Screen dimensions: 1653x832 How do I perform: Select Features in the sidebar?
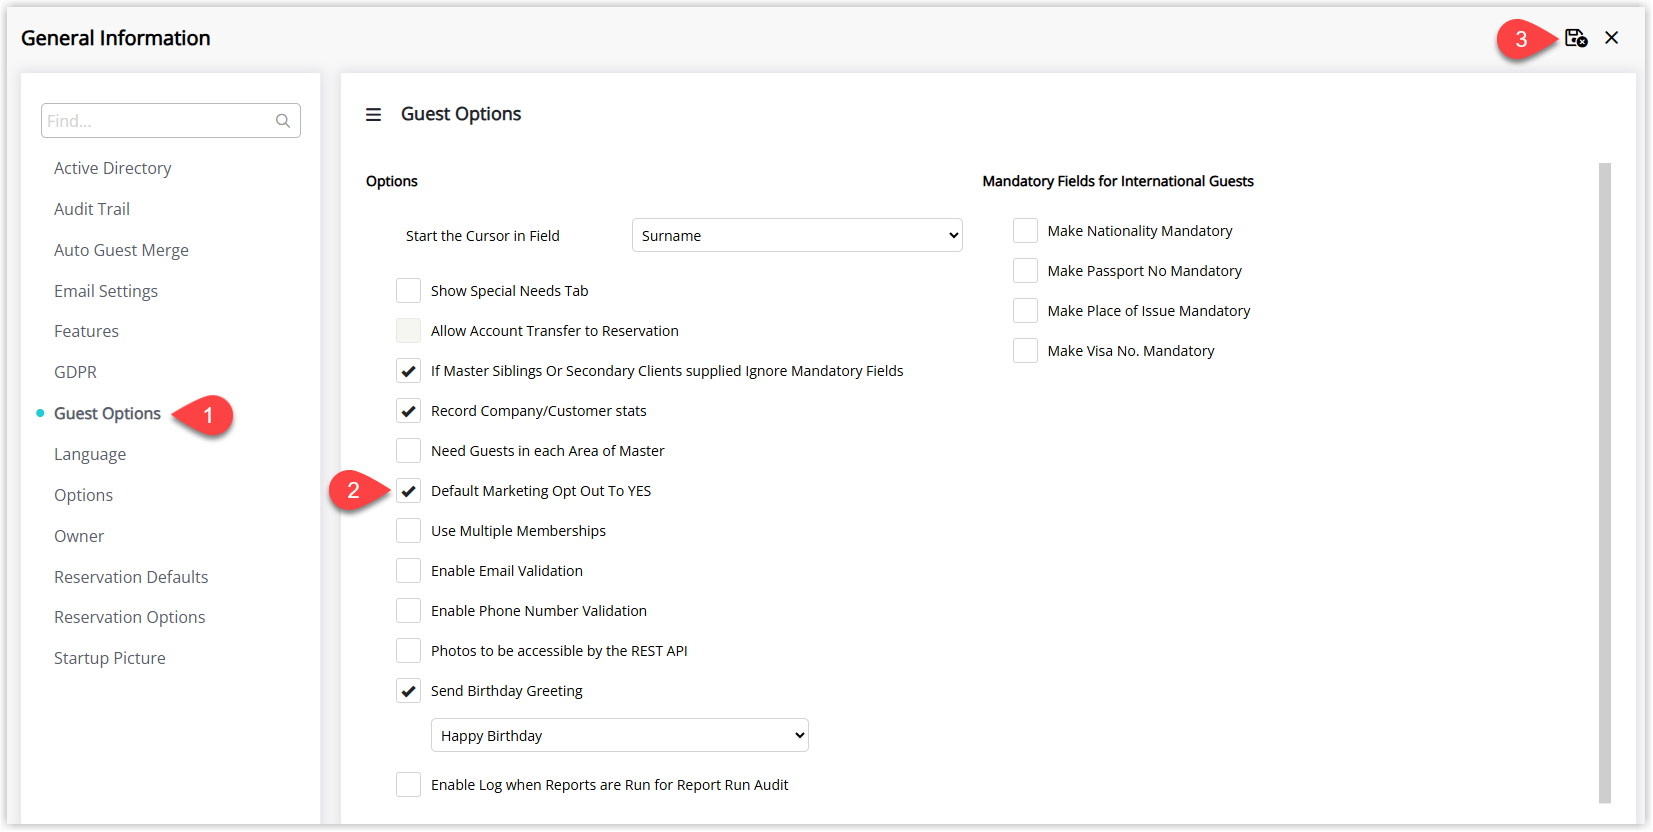pyautogui.click(x=86, y=331)
